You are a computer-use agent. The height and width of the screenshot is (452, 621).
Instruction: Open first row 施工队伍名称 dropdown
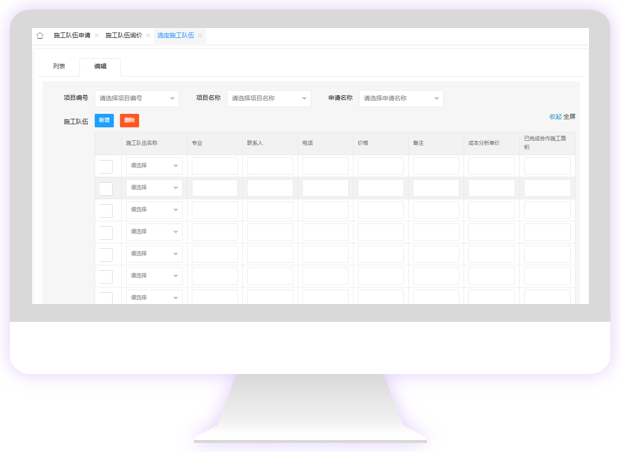click(x=154, y=166)
